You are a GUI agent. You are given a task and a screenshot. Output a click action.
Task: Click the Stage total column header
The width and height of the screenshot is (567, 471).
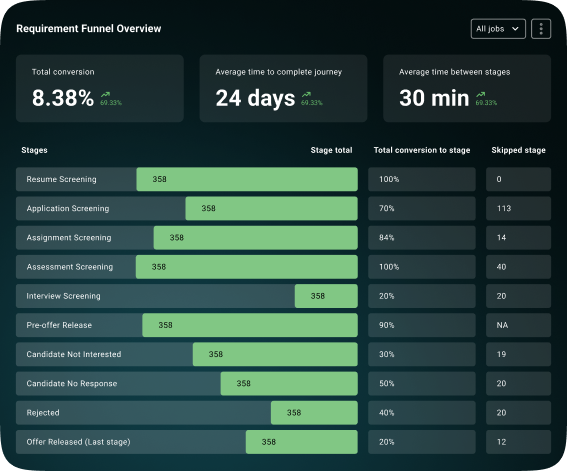click(x=331, y=150)
